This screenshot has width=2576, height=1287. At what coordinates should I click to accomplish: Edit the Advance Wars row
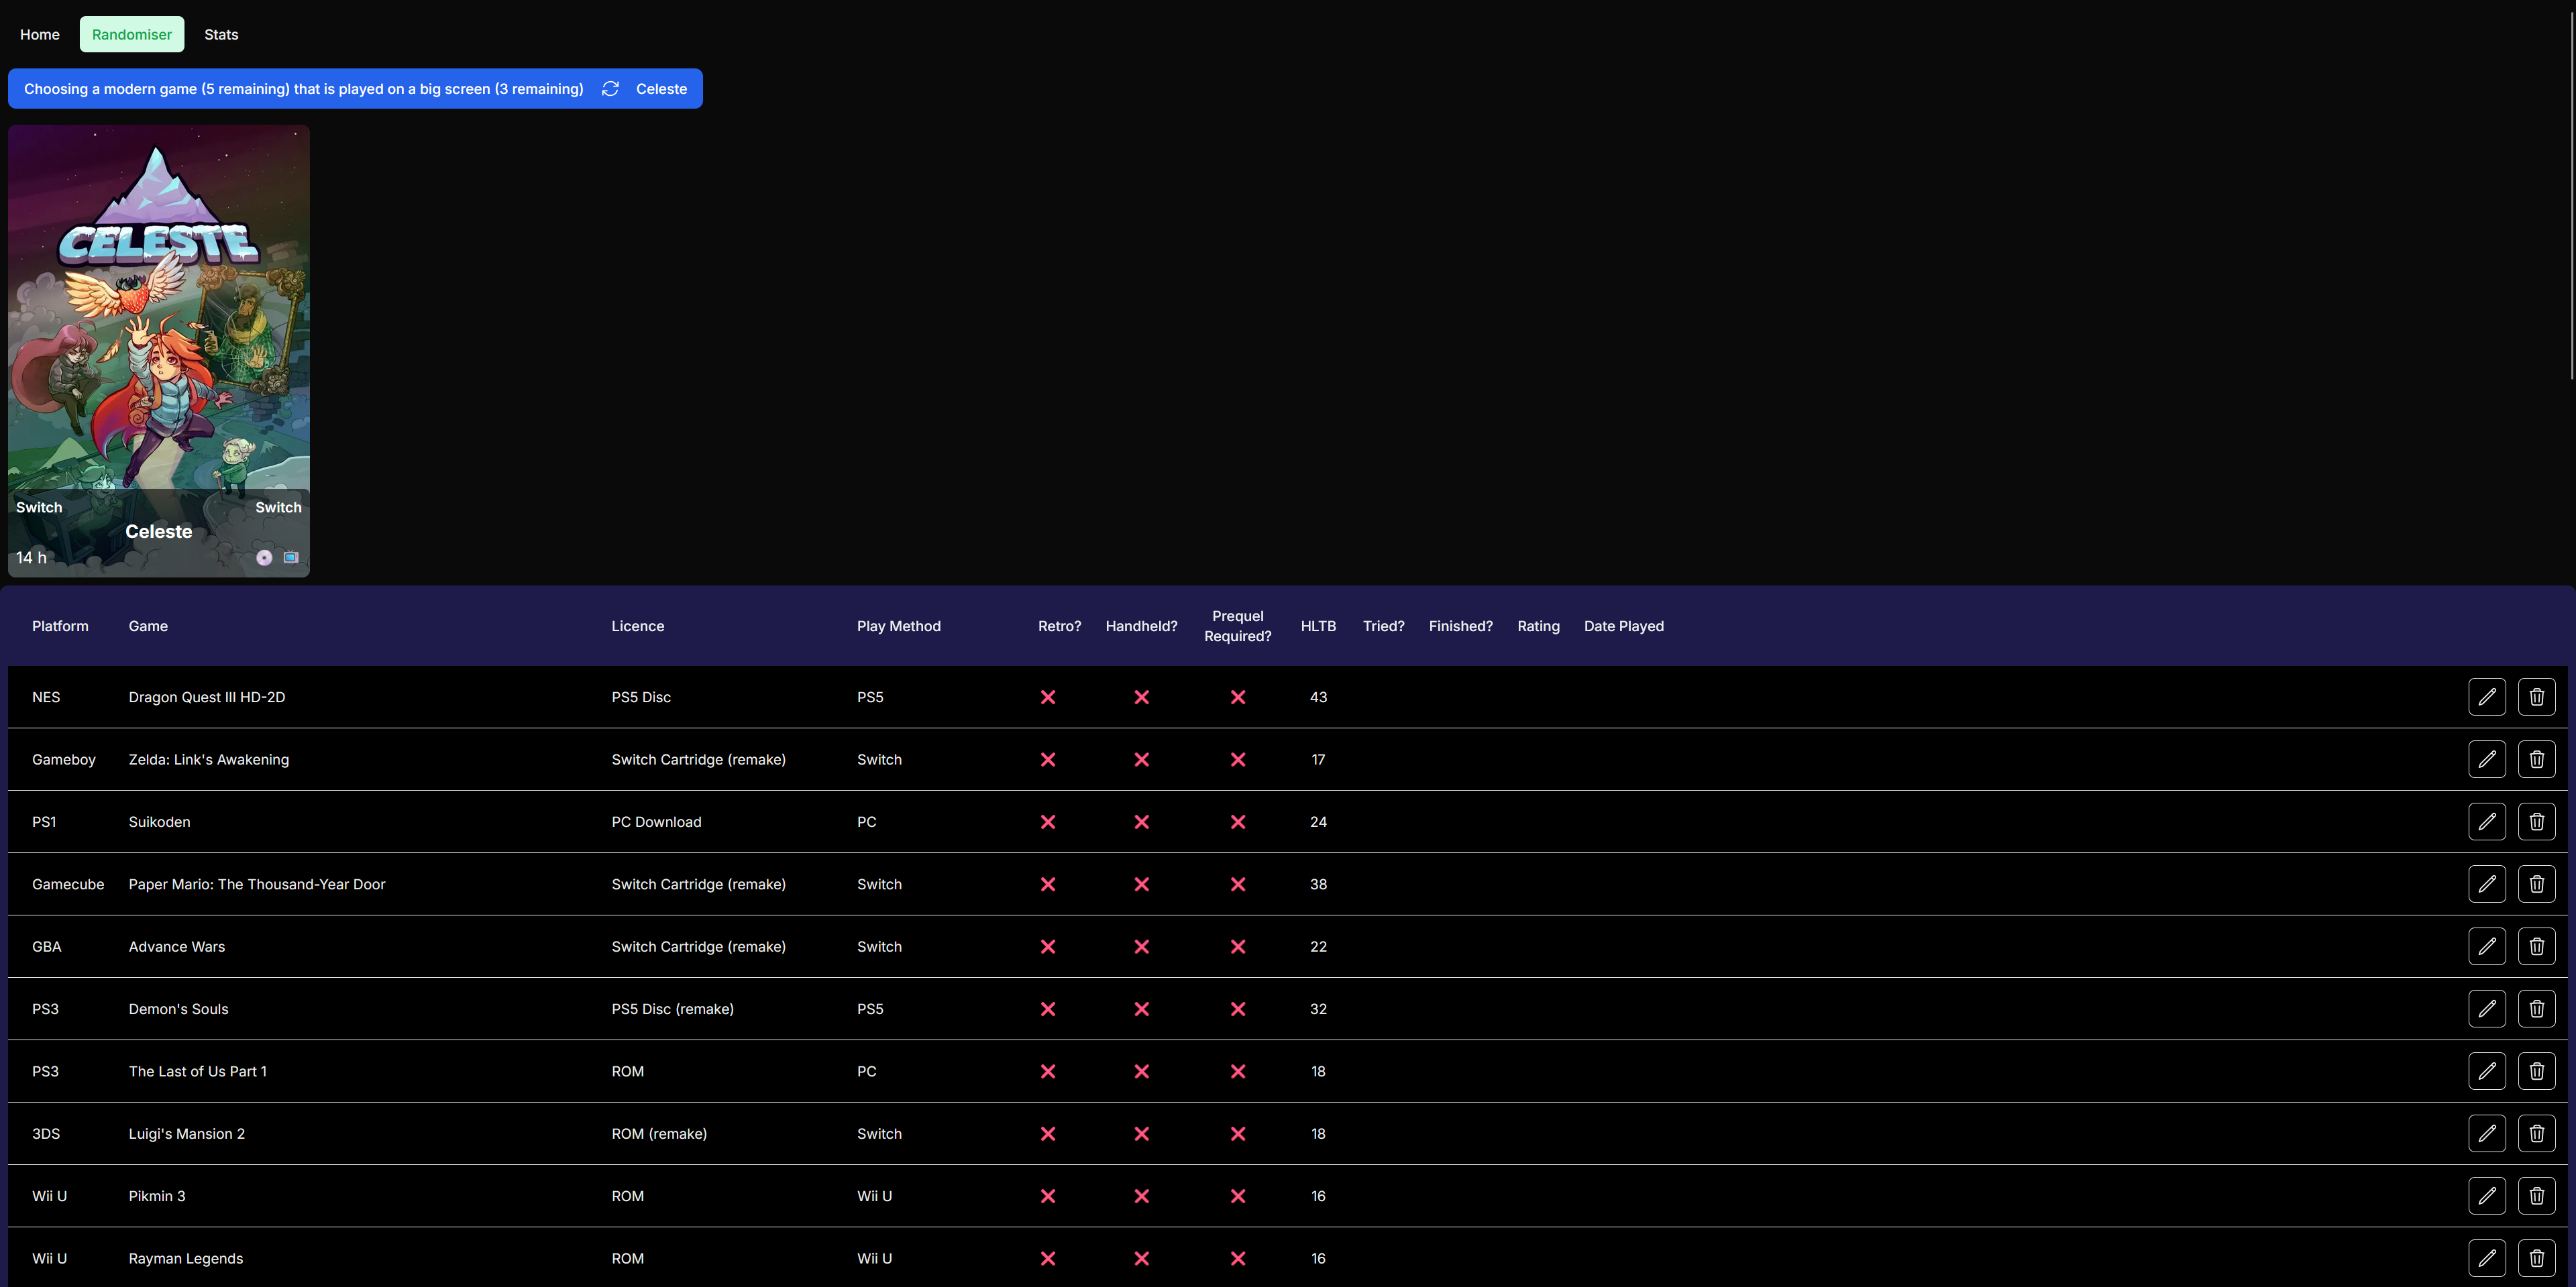point(2487,947)
